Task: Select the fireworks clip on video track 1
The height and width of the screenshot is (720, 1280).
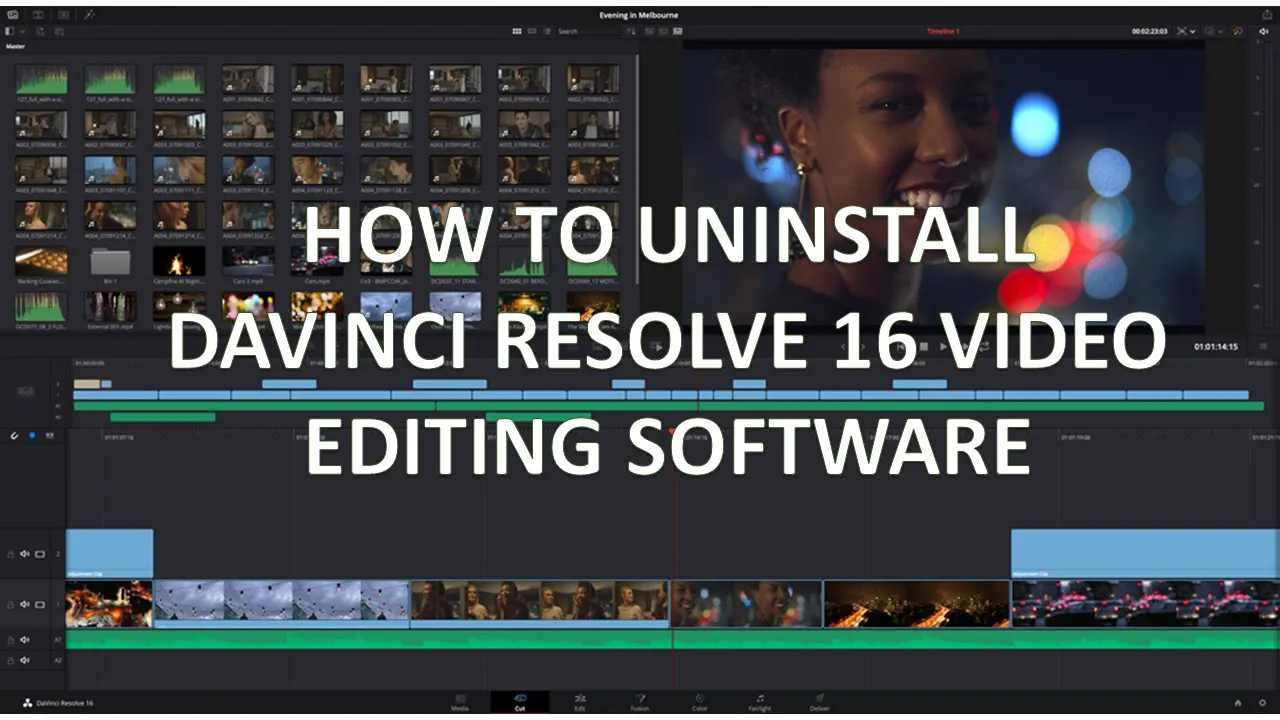Action: (109, 604)
